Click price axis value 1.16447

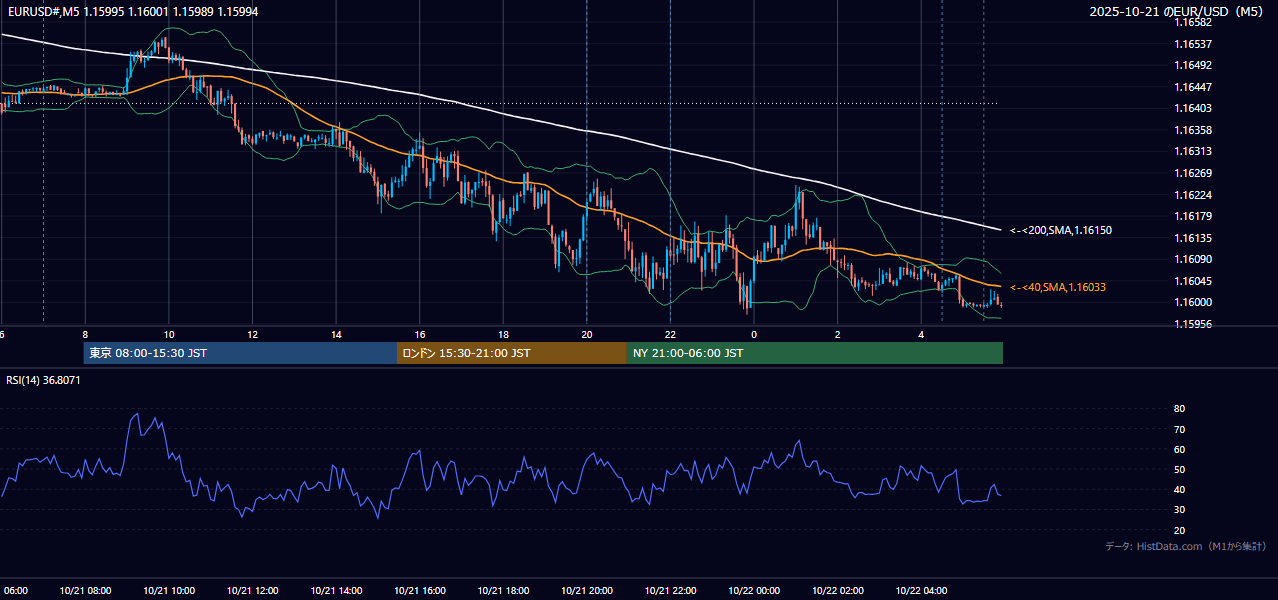[1193, 87]
